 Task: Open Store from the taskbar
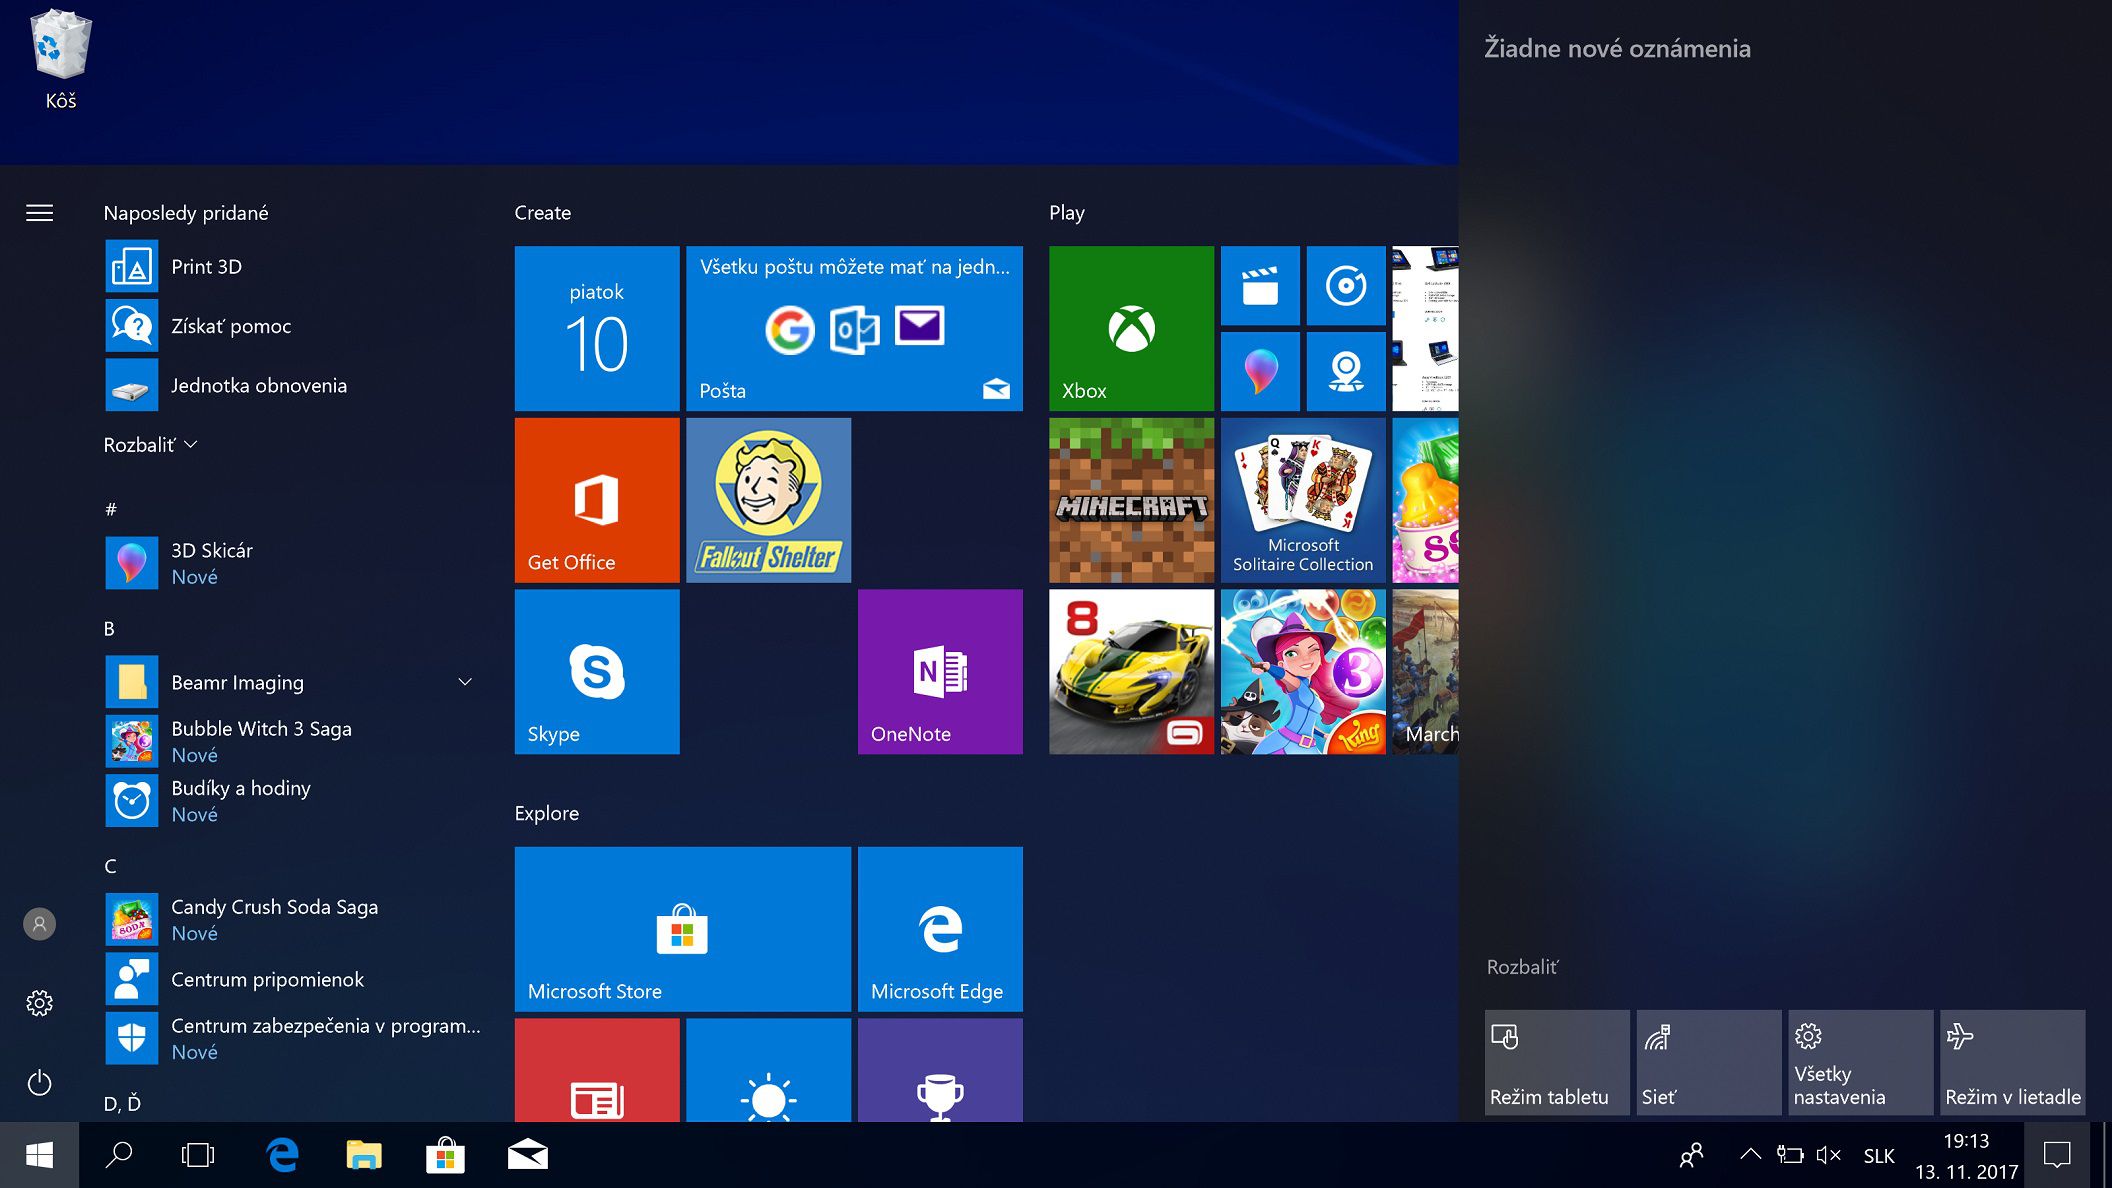click(445, 1155)
